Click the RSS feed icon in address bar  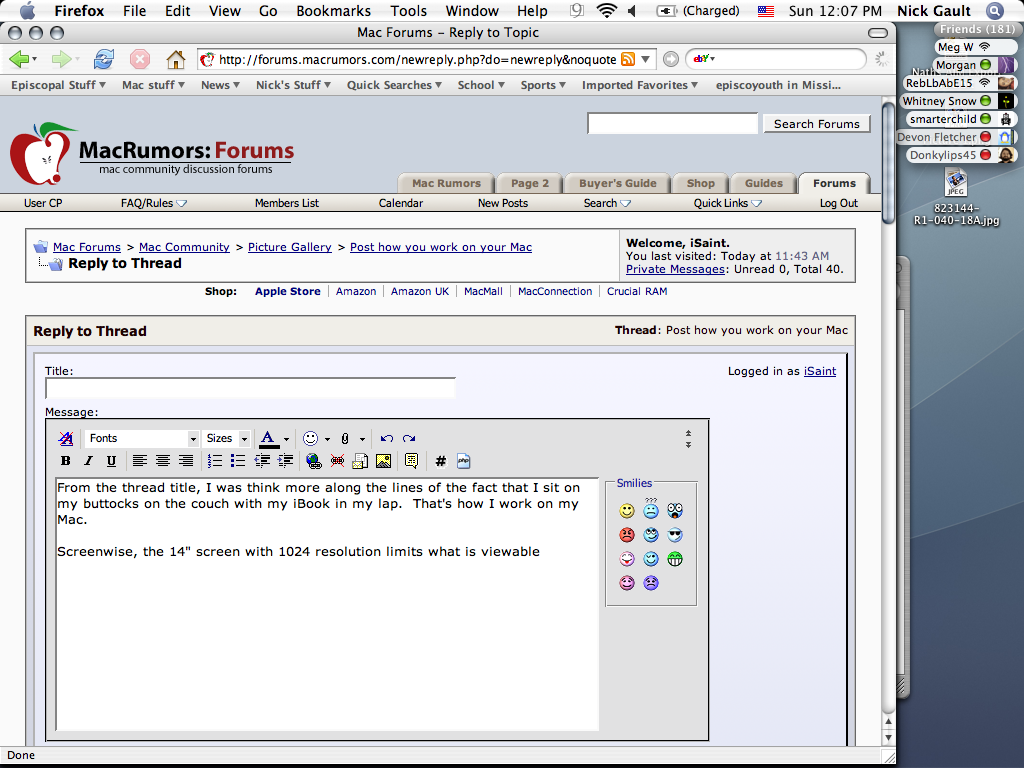(628, 59)
